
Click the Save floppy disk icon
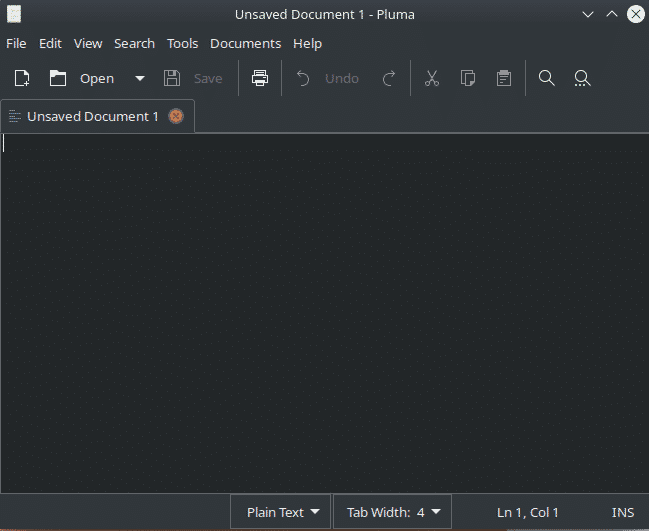click(x=172, y=78)
